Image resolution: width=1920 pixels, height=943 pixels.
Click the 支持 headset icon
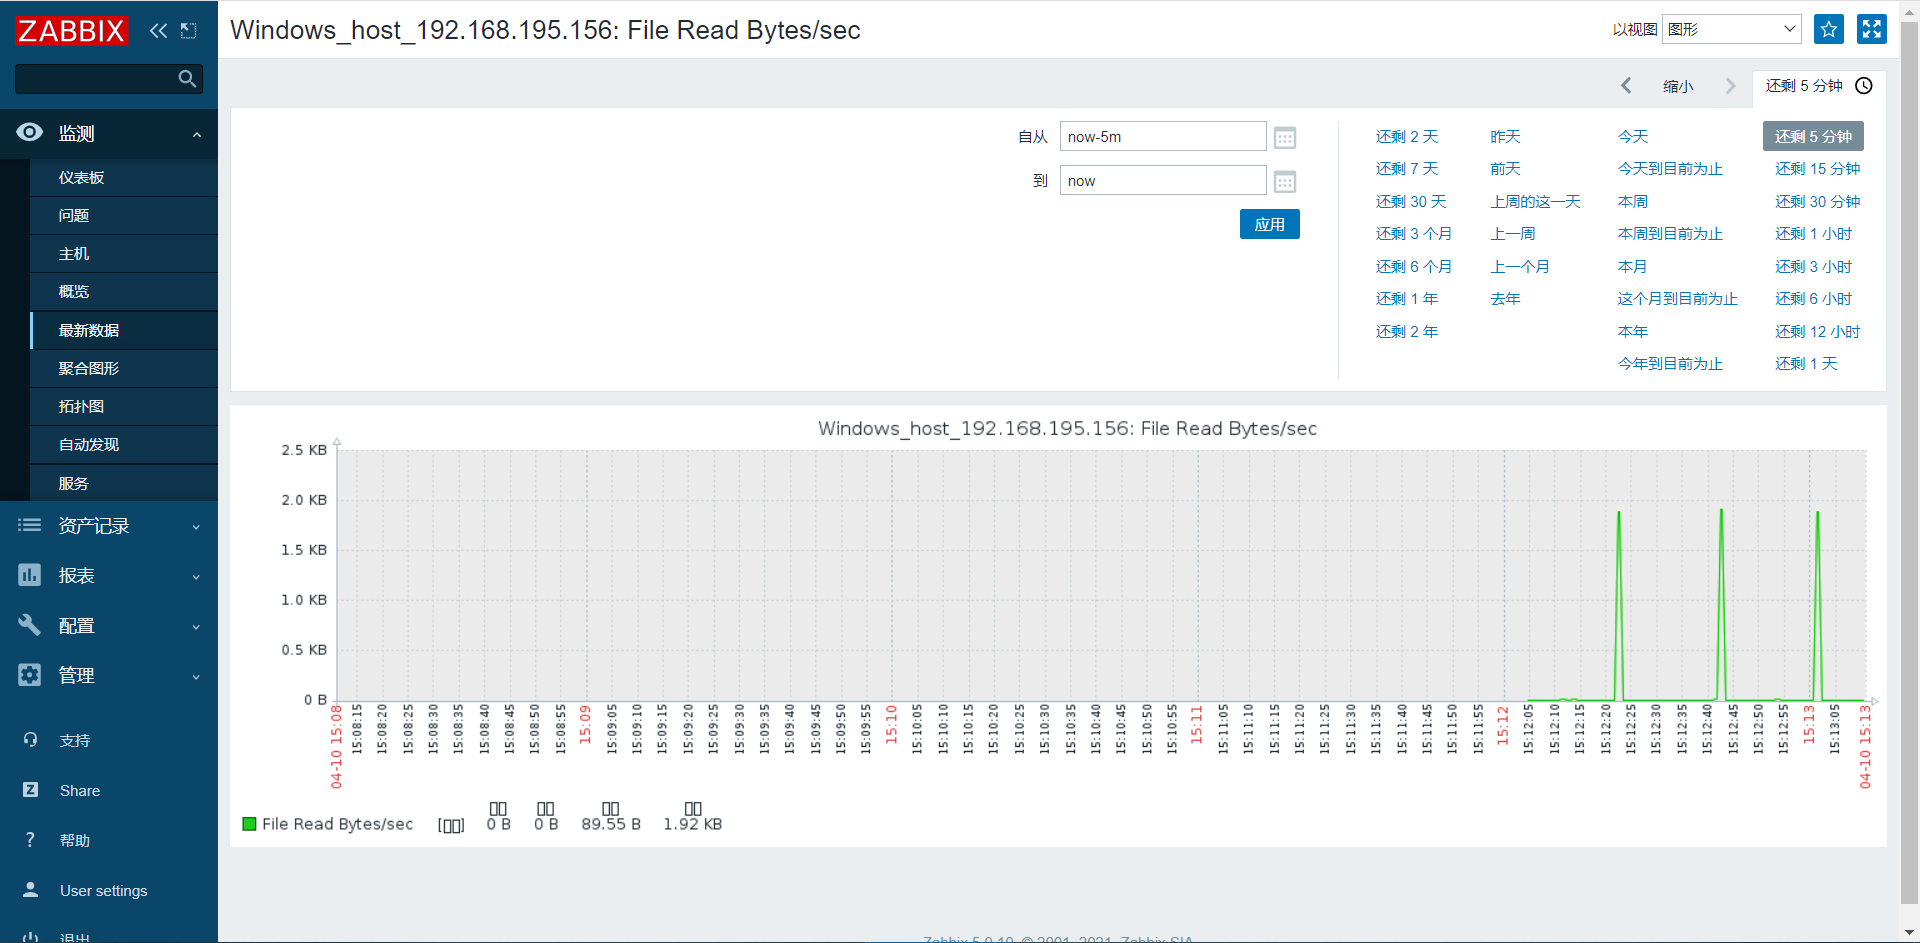[x=29, y=740]
